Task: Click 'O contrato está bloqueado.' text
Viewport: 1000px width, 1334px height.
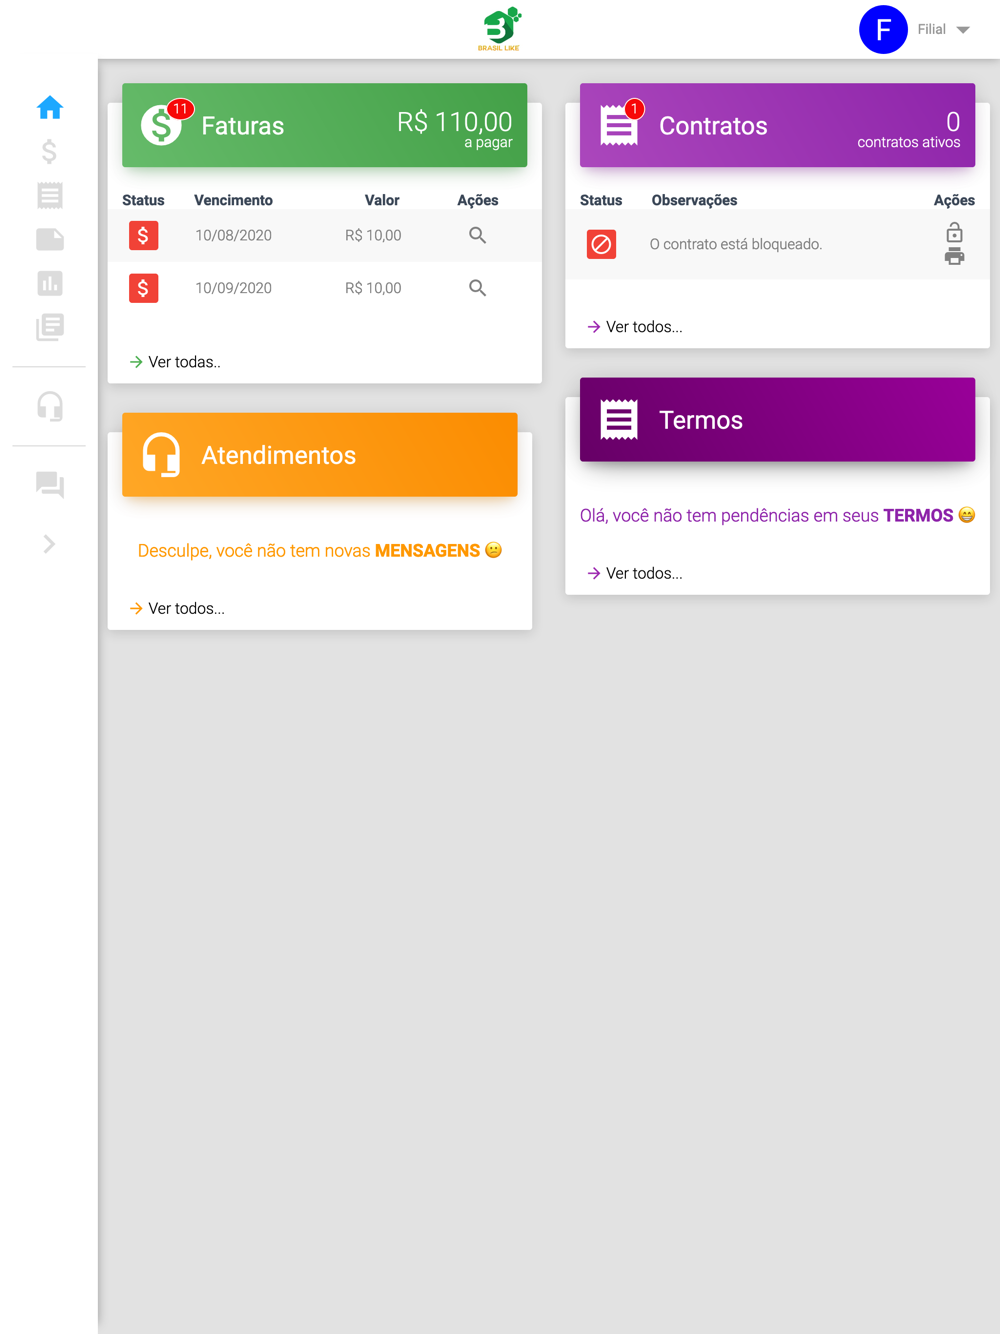Action: [736, 244]
